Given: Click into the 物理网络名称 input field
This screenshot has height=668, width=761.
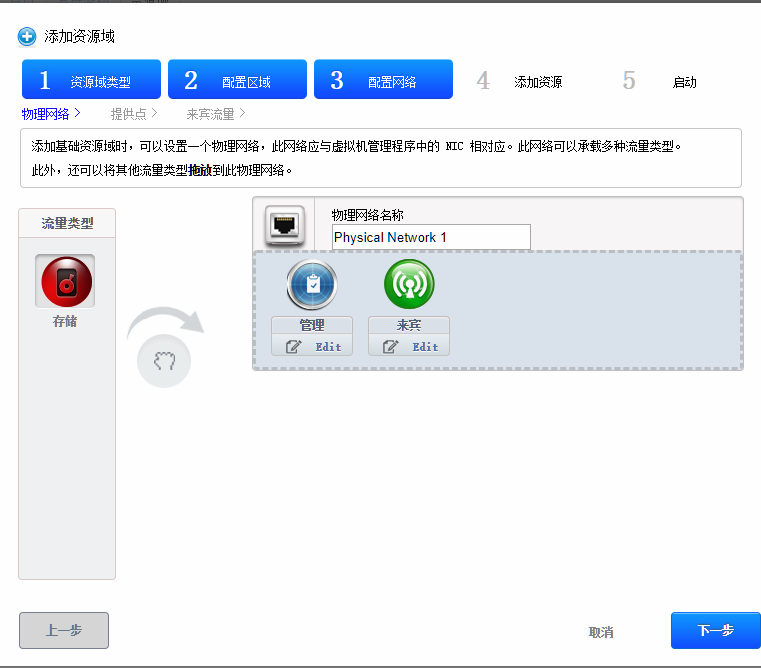Looking at the screenshot, I should point(431,237).
